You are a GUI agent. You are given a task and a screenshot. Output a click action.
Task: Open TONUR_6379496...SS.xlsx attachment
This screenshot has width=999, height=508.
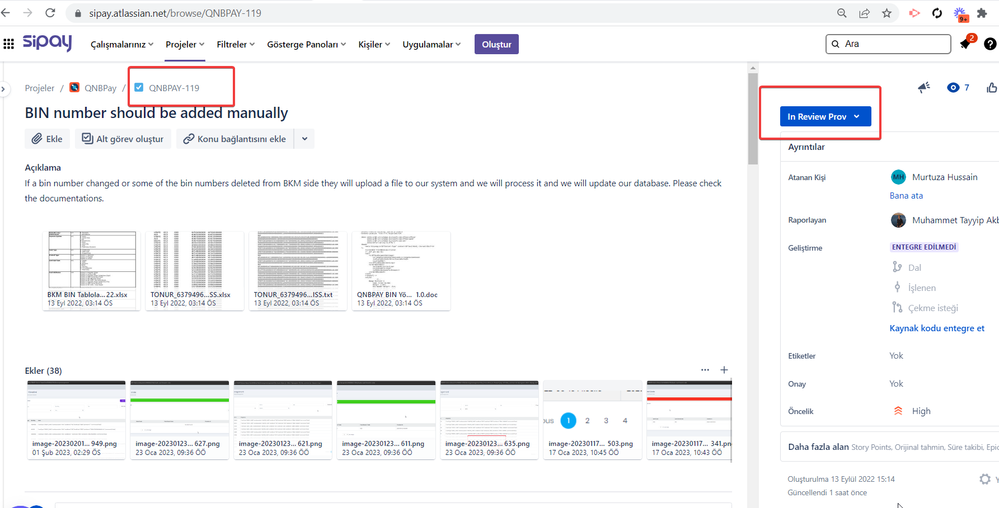(194, 271)
